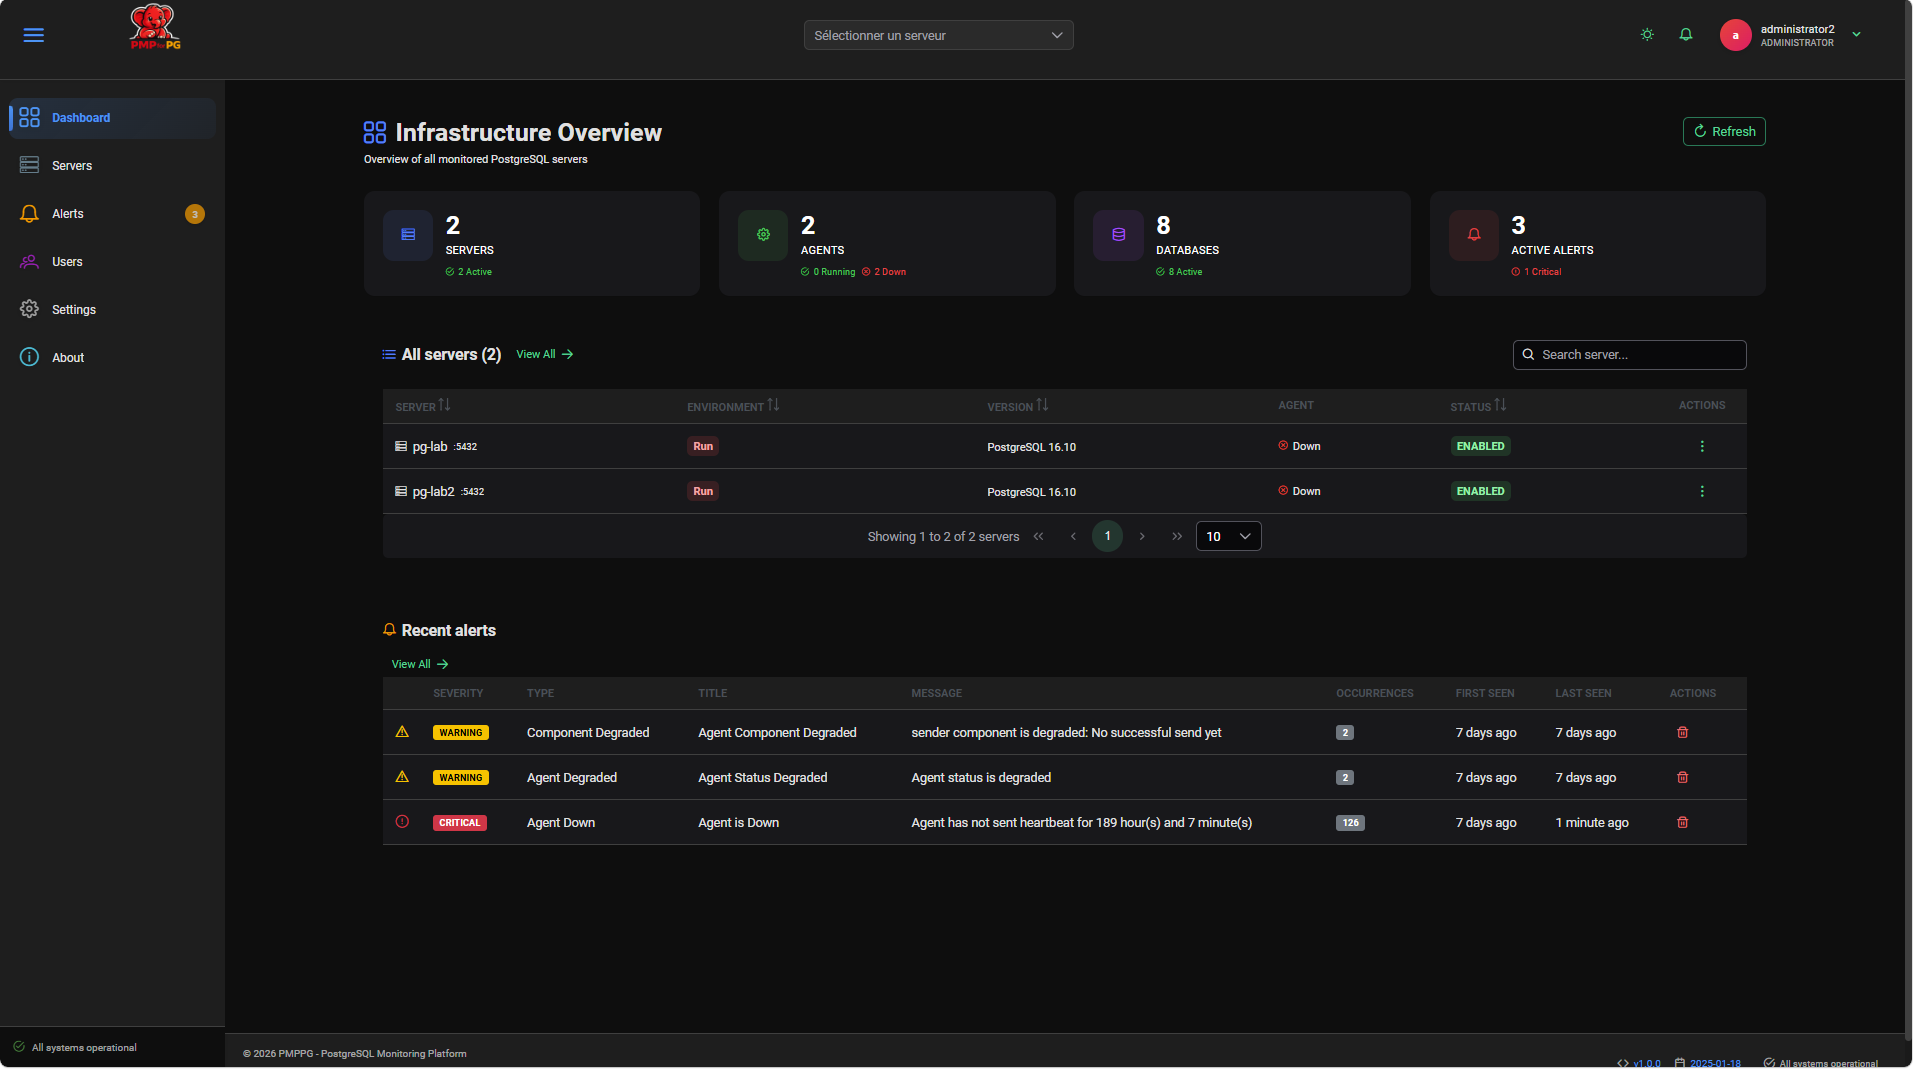Open Settings in the sidebar
Image resolution: width=1914 pixels, height=1070 pixels.
click(x=112, y=310)
